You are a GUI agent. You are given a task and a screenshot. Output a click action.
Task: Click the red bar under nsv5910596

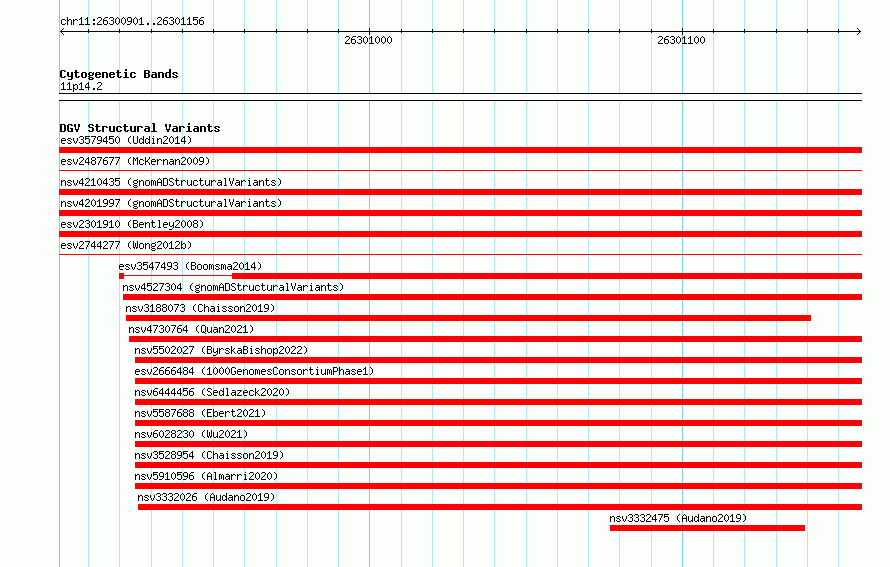coord(498,486)
